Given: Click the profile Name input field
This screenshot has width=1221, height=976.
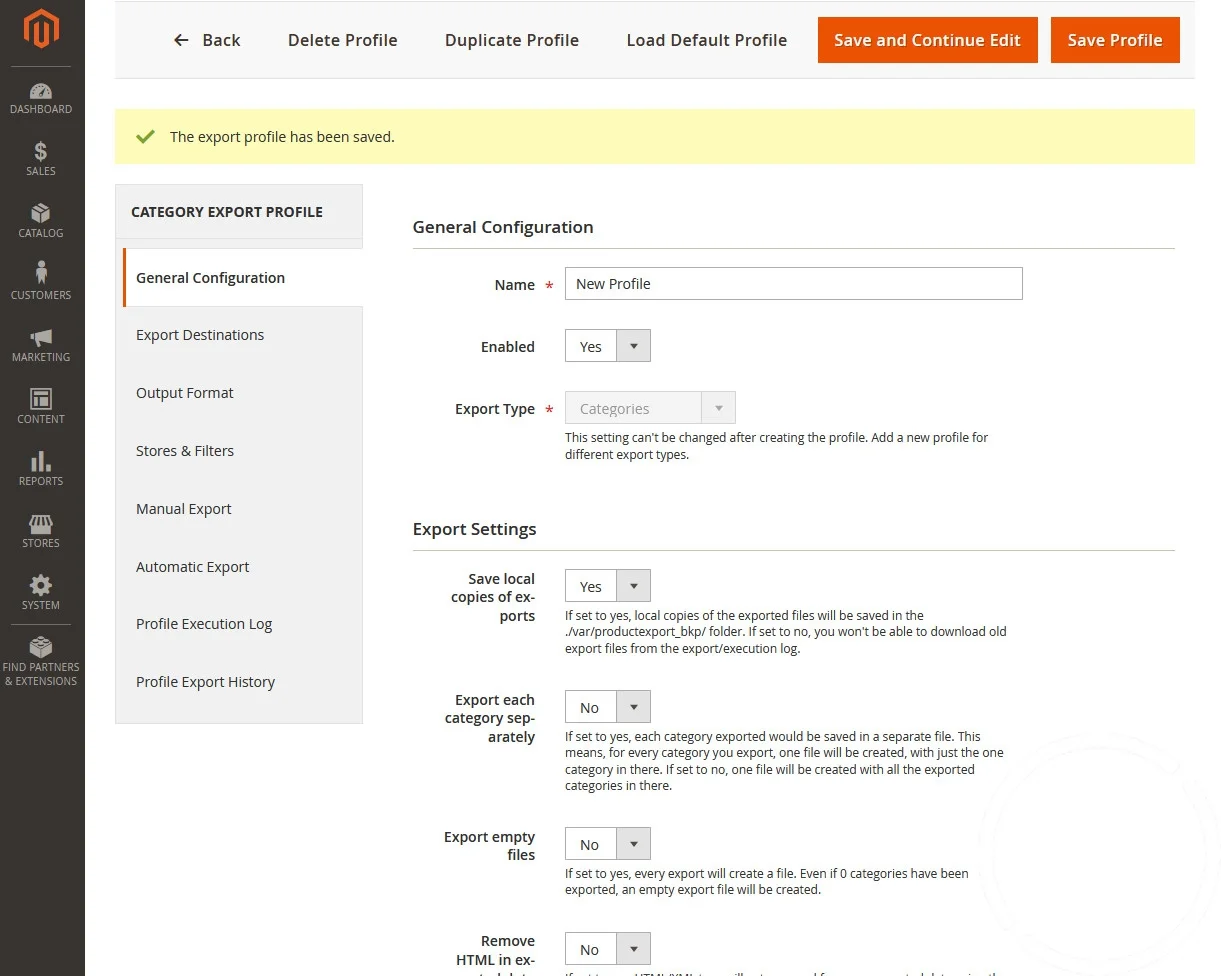Looking at the screenshot, I should pyautogui.click(x=793, y=284).
